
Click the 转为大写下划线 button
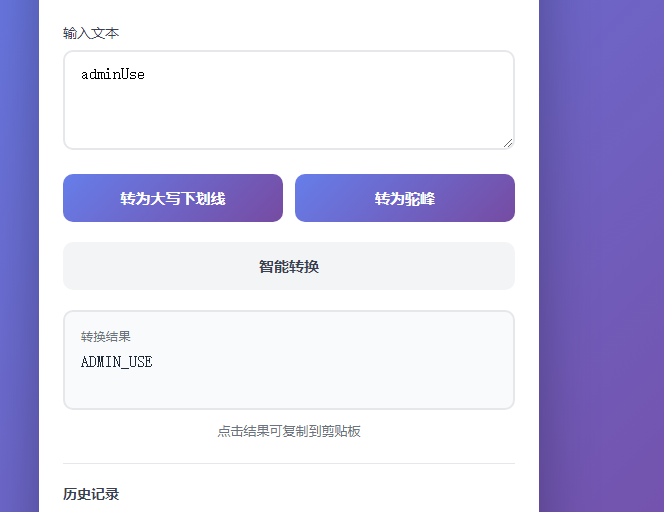pyautogui.click(x=173, y=198)
